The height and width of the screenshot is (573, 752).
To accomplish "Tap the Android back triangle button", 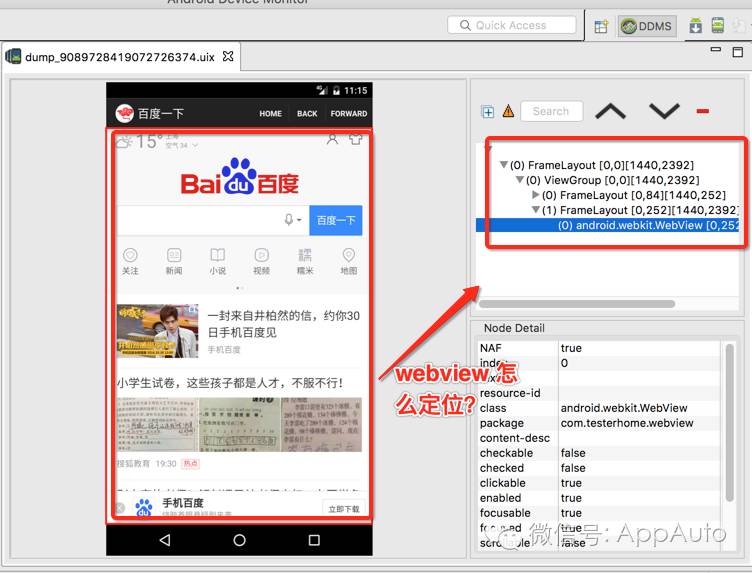I will tap(165, 540).
